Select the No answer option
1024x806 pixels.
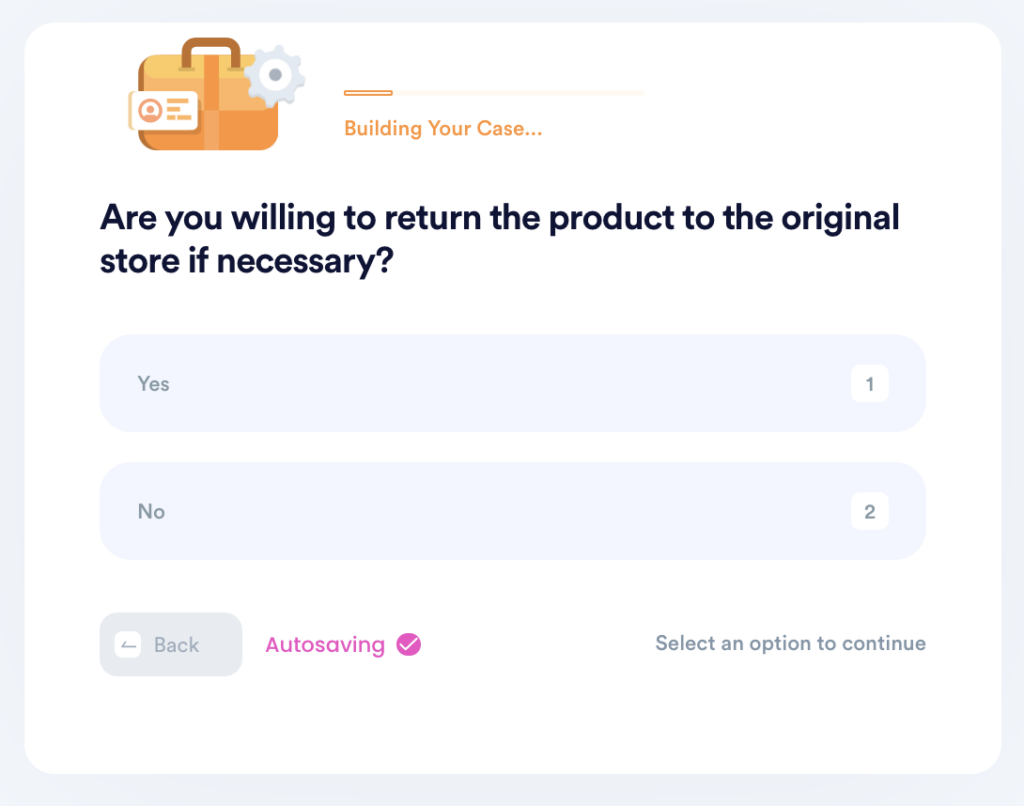(512, 511)
